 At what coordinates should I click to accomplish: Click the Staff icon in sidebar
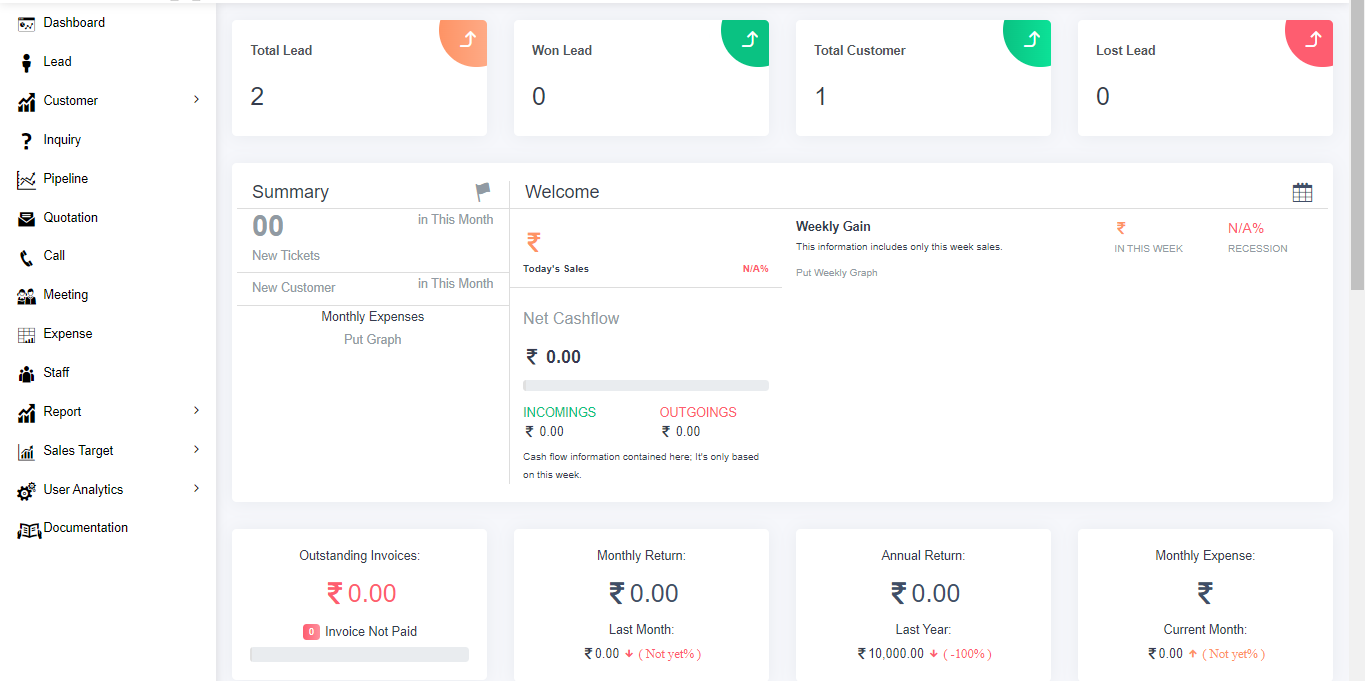(26, 374)
